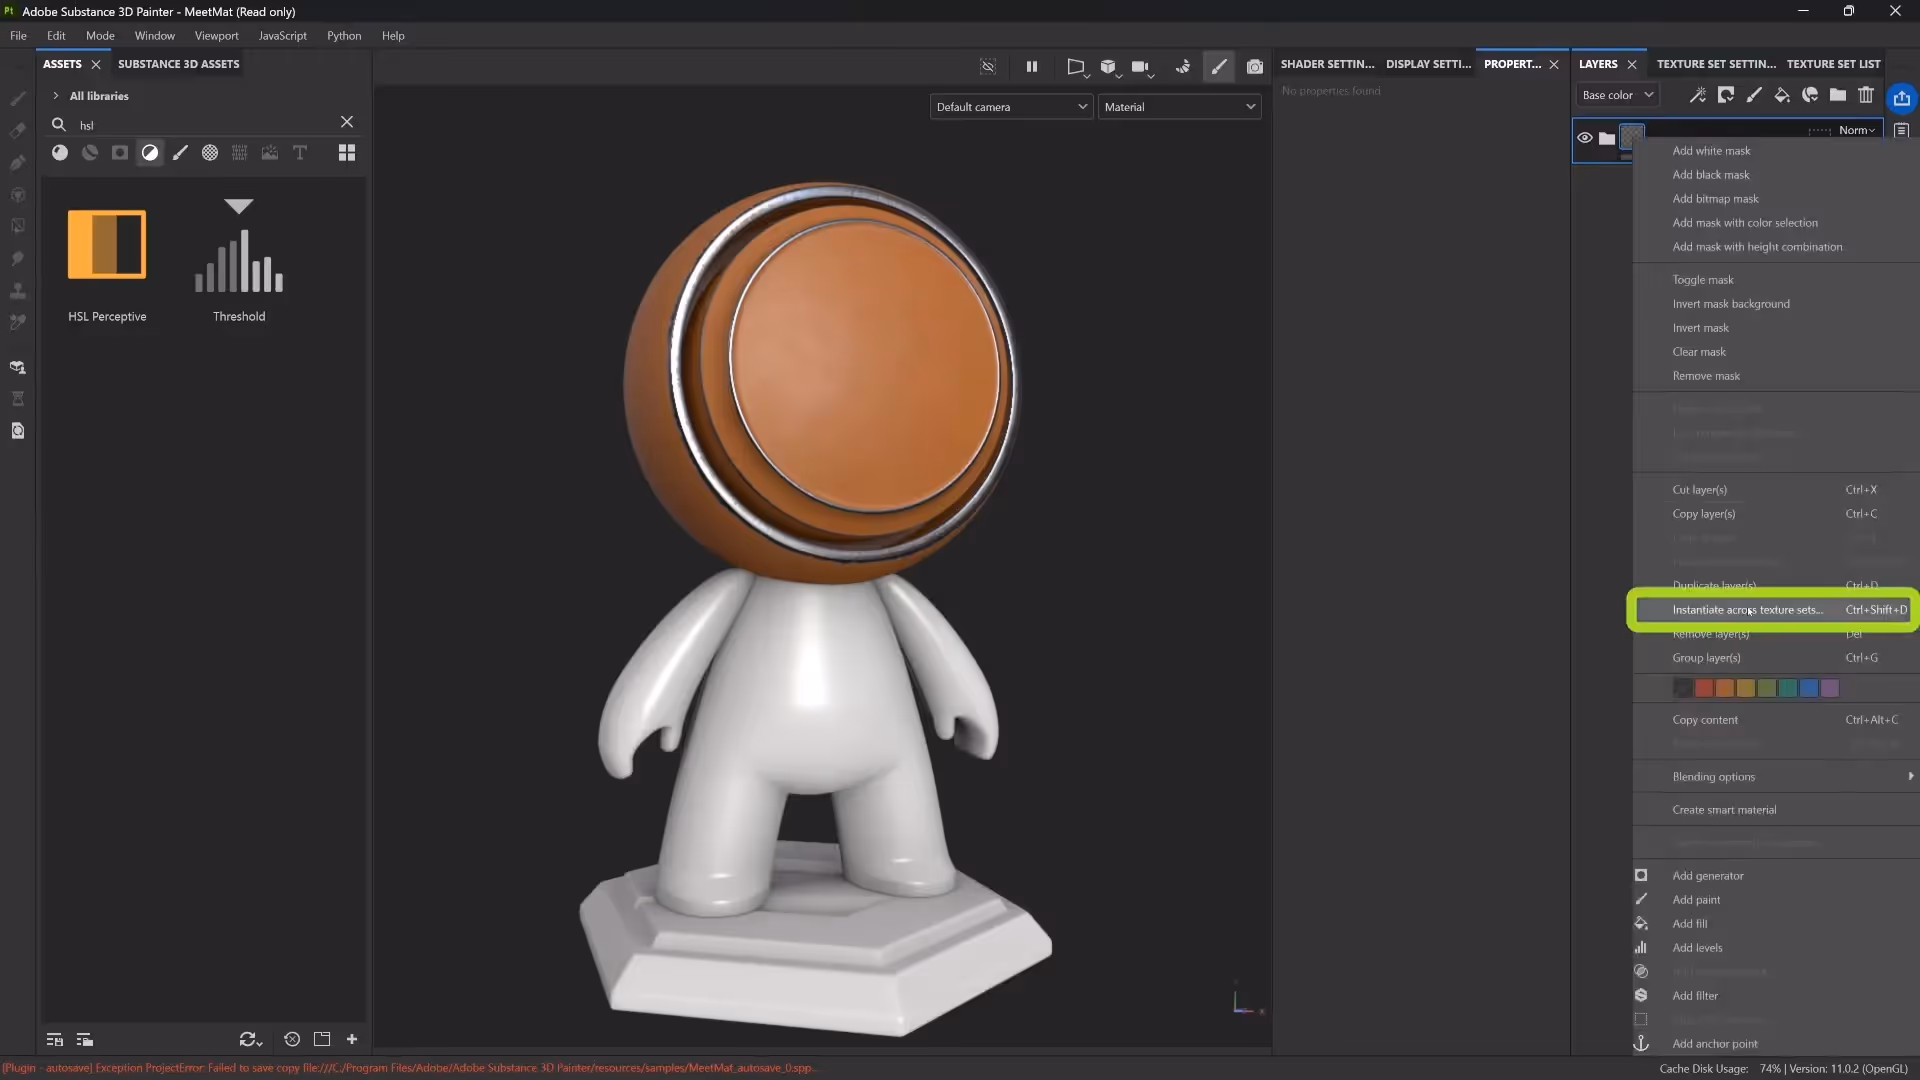Click the add asset plus icon
The width and height of the screenshot is (1920, 1080).
pos(352,1040)
